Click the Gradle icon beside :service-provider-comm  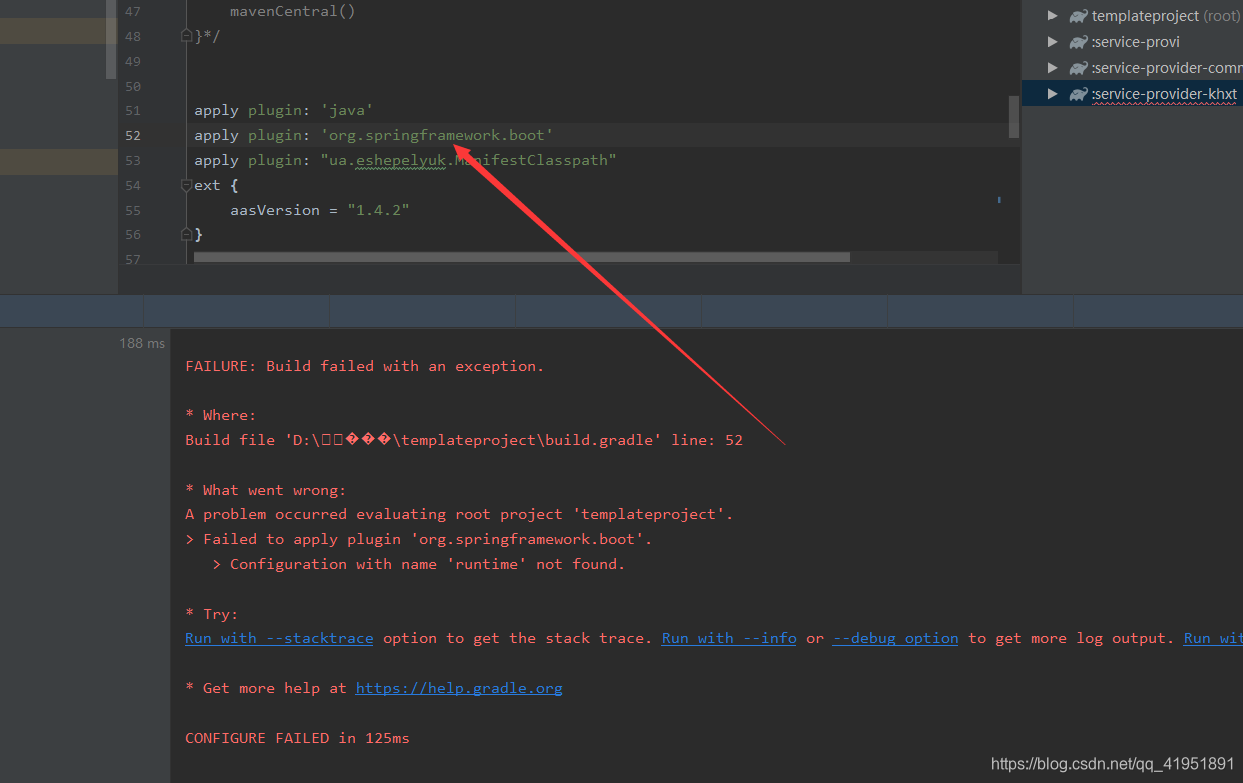pos(1077,67)
